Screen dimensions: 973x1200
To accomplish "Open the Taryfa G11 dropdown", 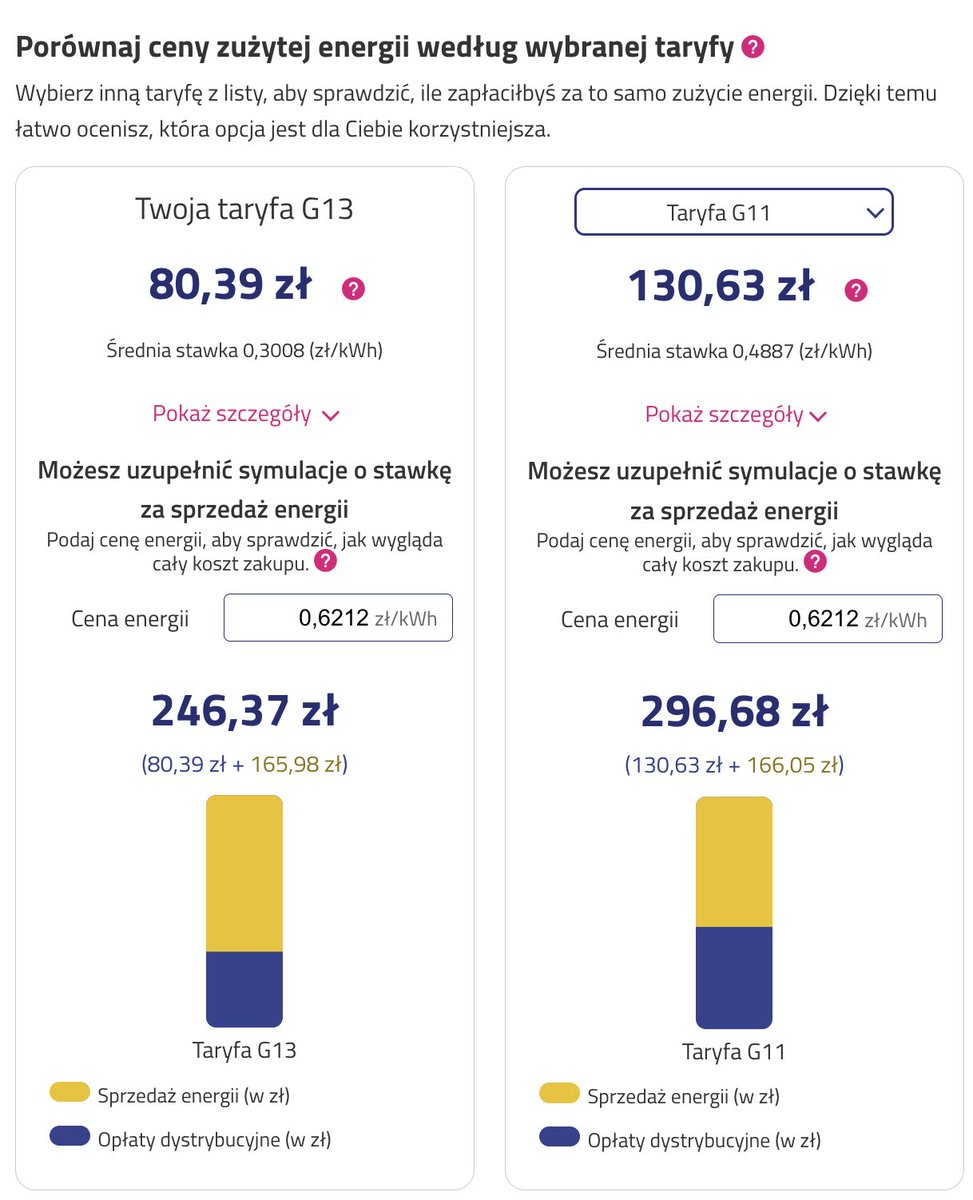I will point(733,212).
